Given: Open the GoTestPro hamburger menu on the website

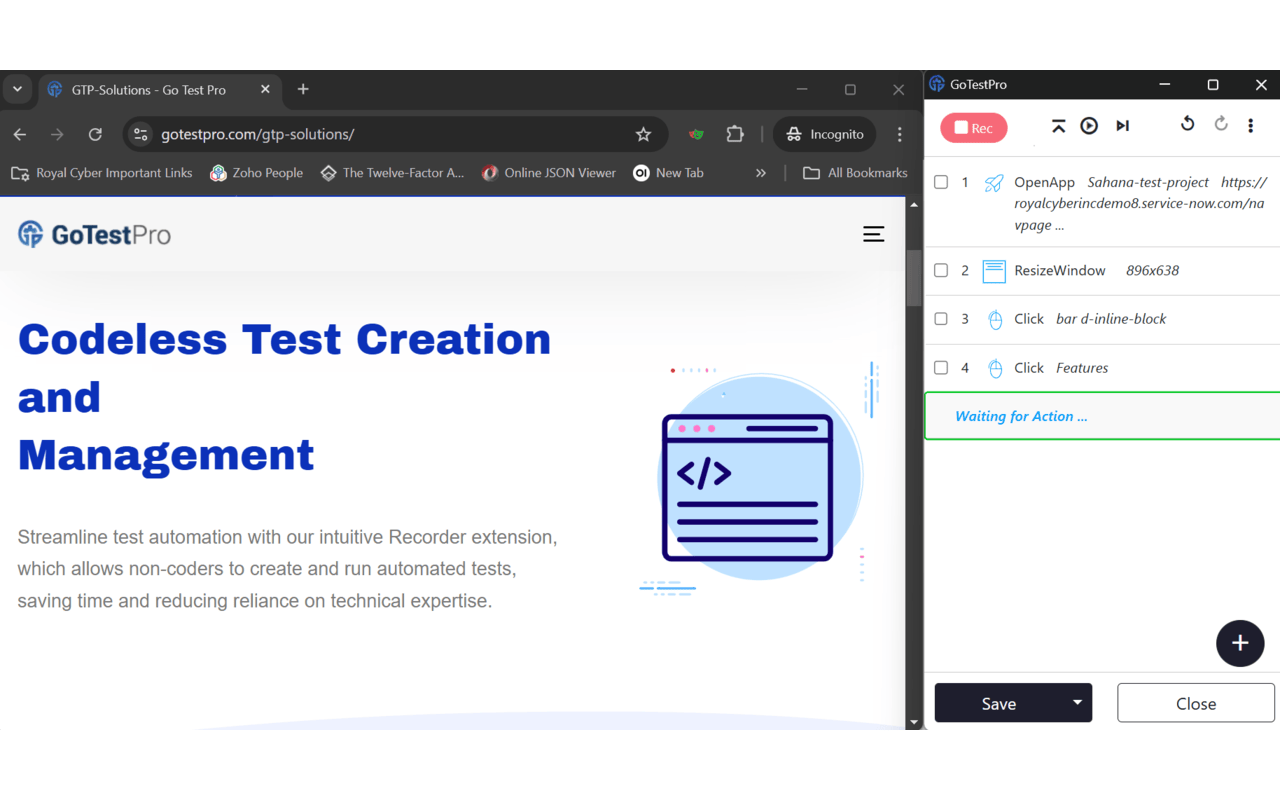Looking at the screenshot, I should coord(874,233).
